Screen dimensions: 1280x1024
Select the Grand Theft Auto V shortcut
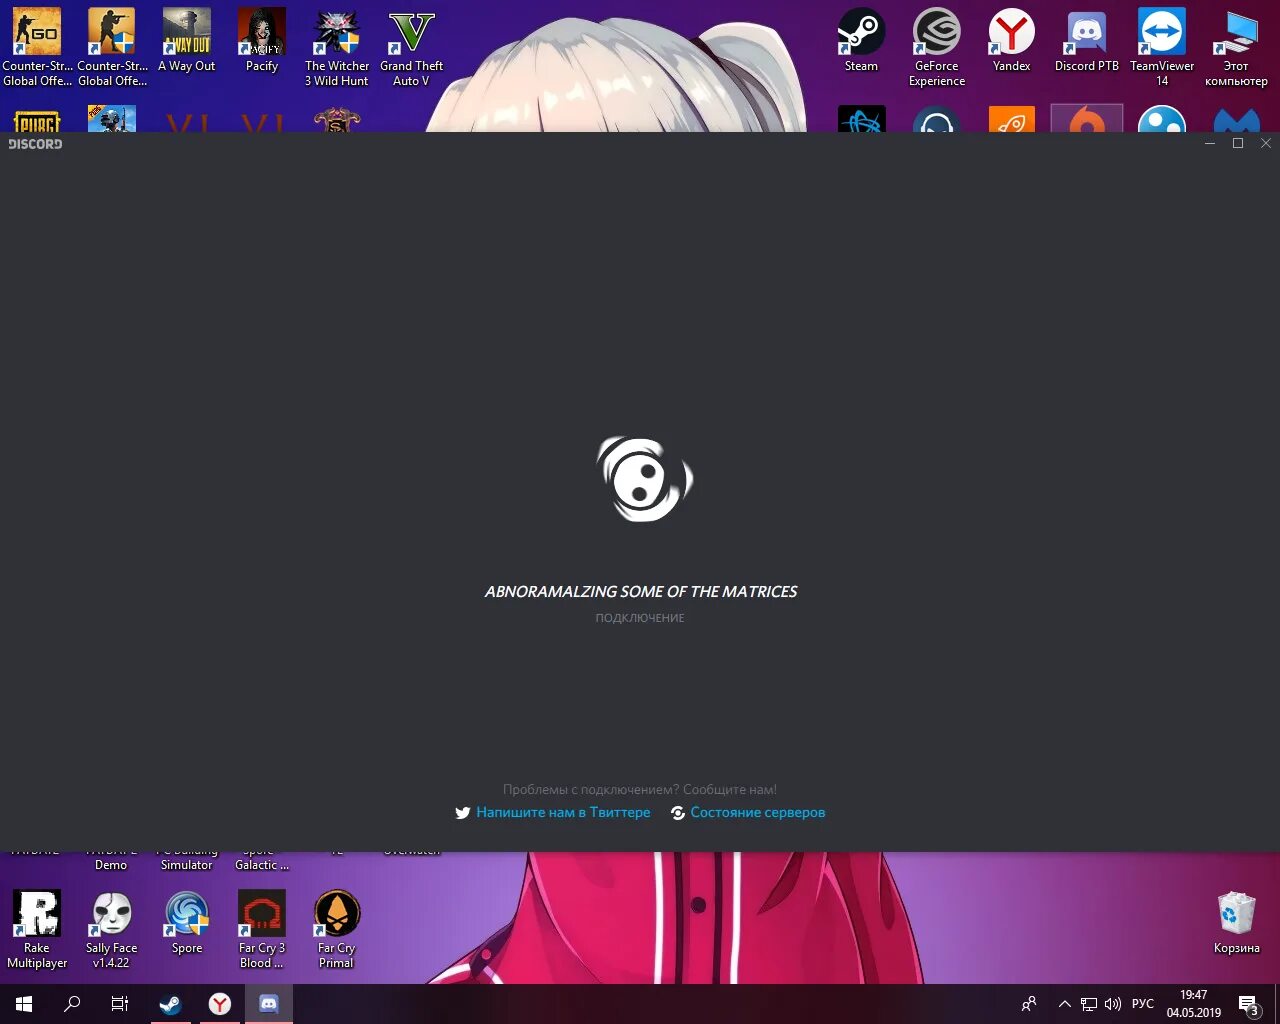[412, 47]
